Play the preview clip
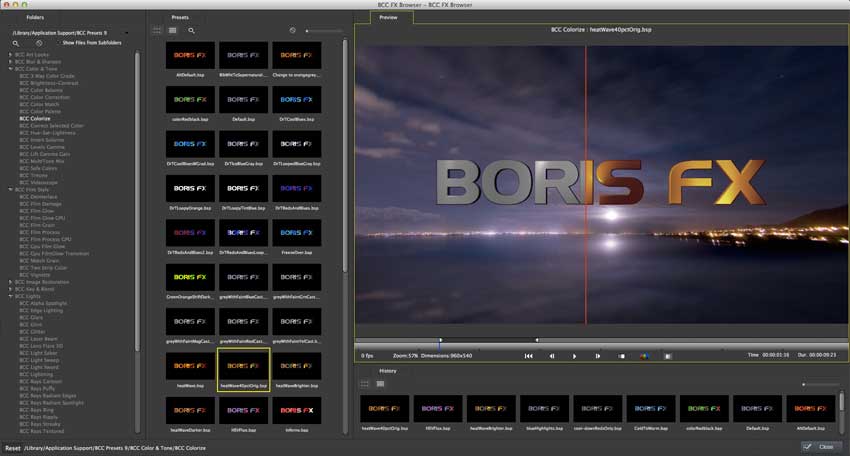Image resolution: width=850 pixels, height=456 pixels. (x=575, y=356)
